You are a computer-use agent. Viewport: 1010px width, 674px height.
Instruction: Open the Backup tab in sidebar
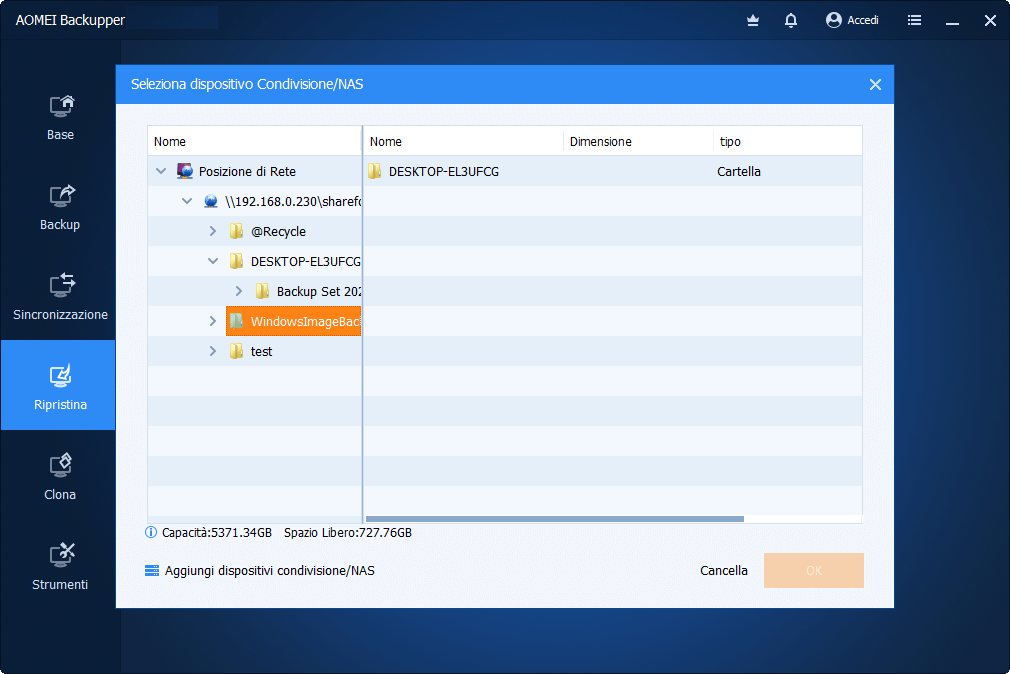pos(59,206)
